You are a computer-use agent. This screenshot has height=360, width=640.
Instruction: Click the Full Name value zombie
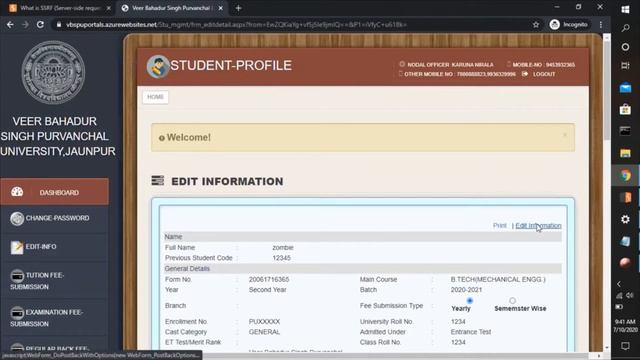pyautogui.click(x=283, y=247)
